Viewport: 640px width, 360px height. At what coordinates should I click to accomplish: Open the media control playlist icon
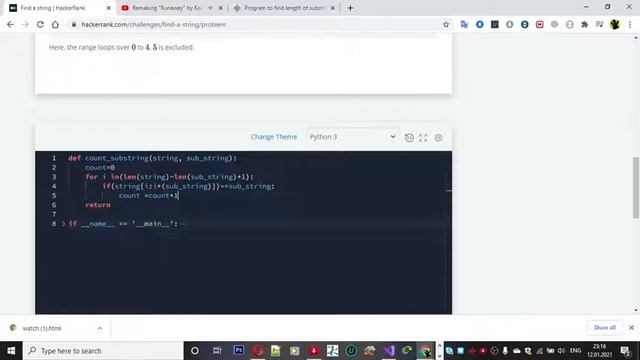coord(599,24)
